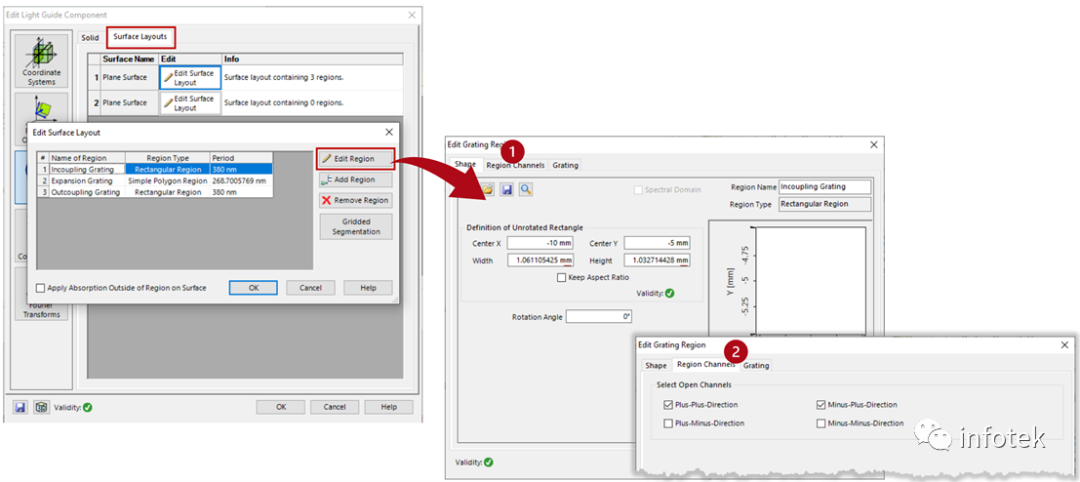
Task: Check the Plus-Minus-Direction channel
Action: [x=667, y=423]
